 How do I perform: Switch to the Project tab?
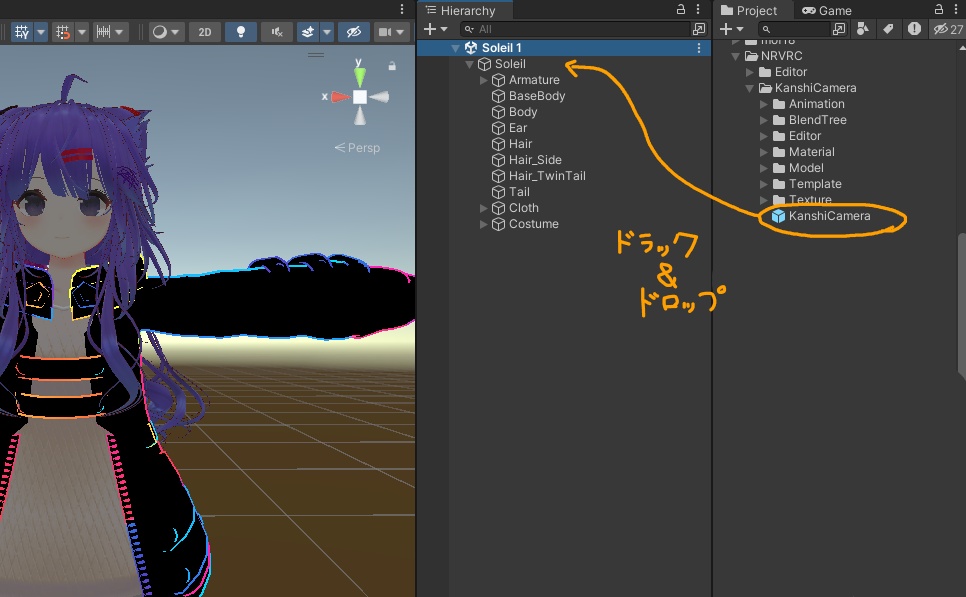pos(749,10)
